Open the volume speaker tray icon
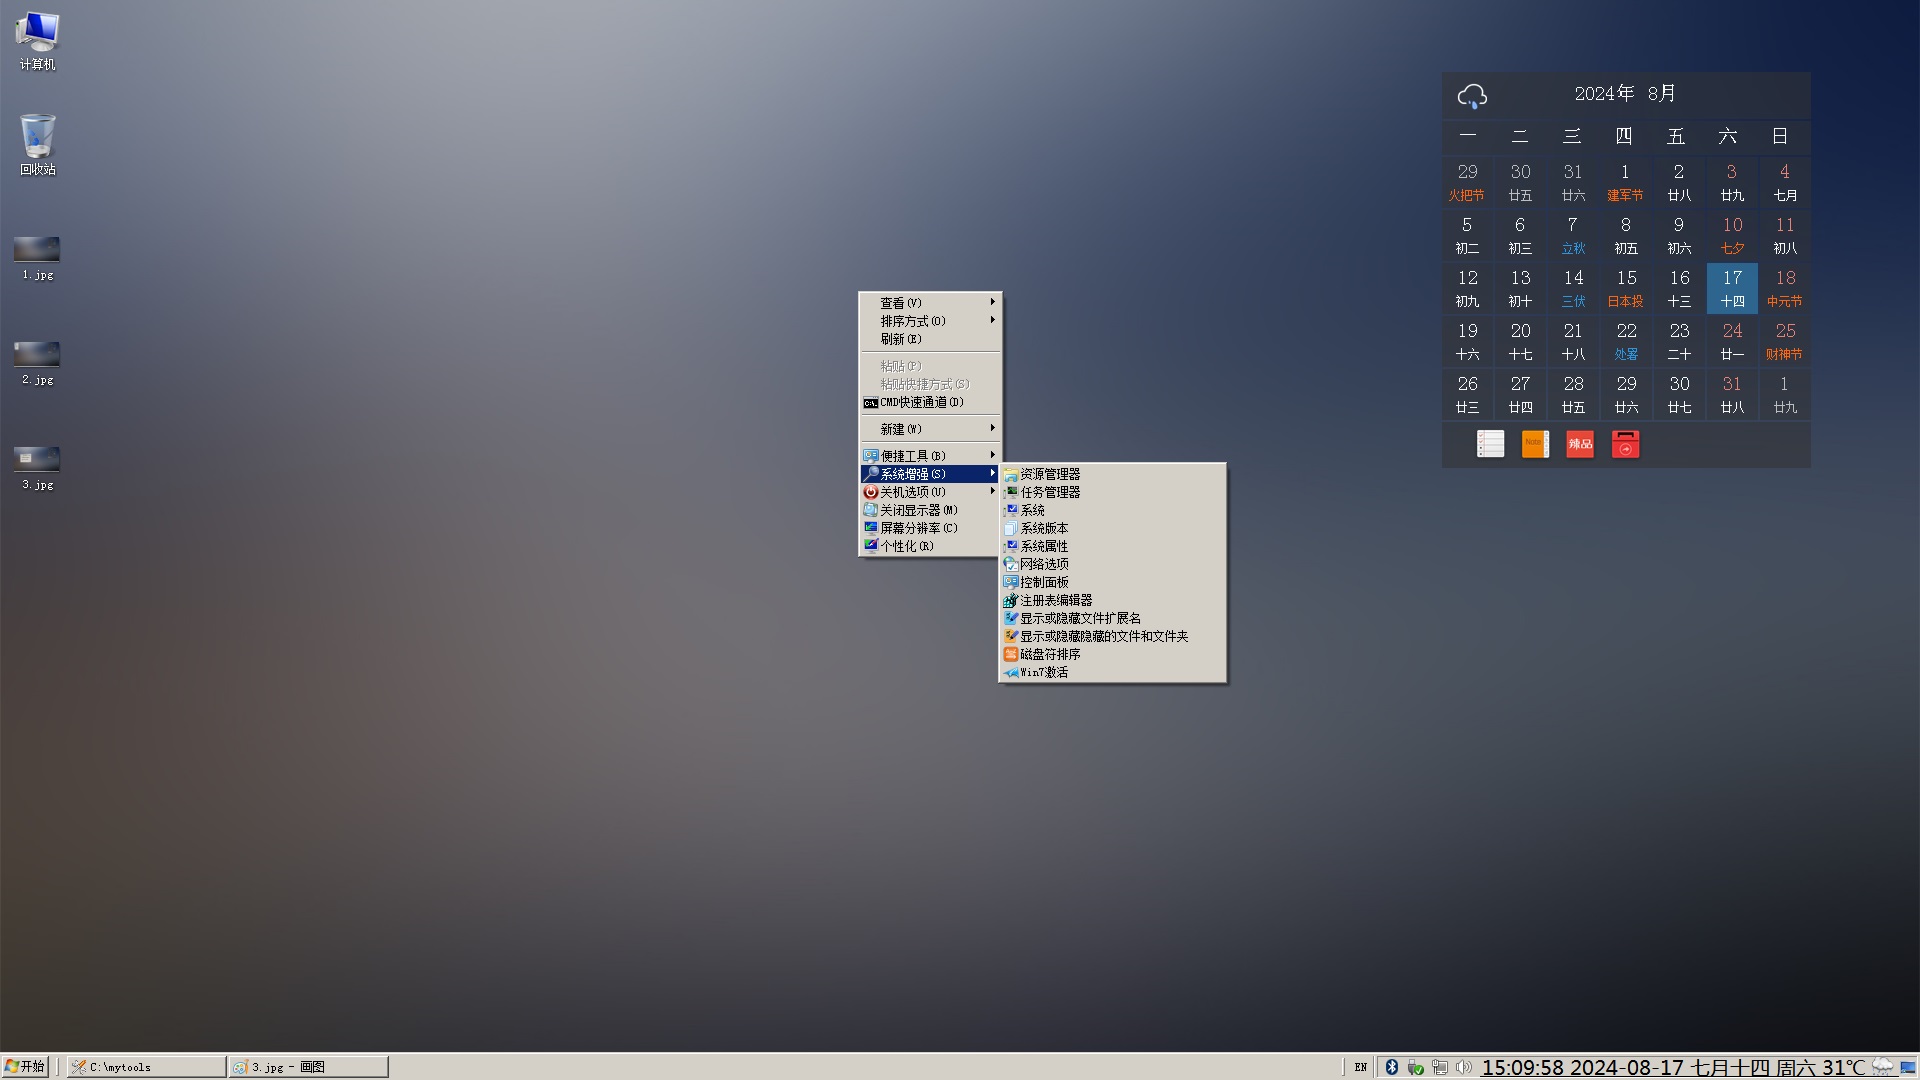The width and height of the screenshot is (1920, 1080). click(x=1463, y=1067)
